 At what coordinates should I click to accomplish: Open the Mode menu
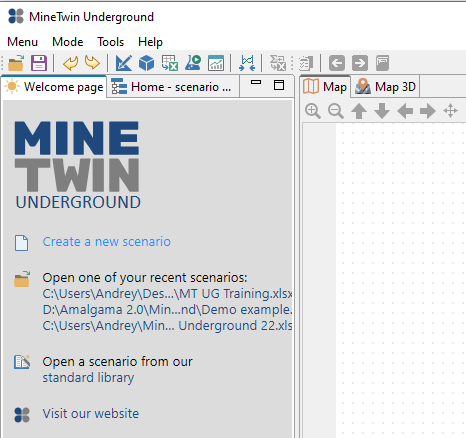pyautogui.click(x=68, y=42)
